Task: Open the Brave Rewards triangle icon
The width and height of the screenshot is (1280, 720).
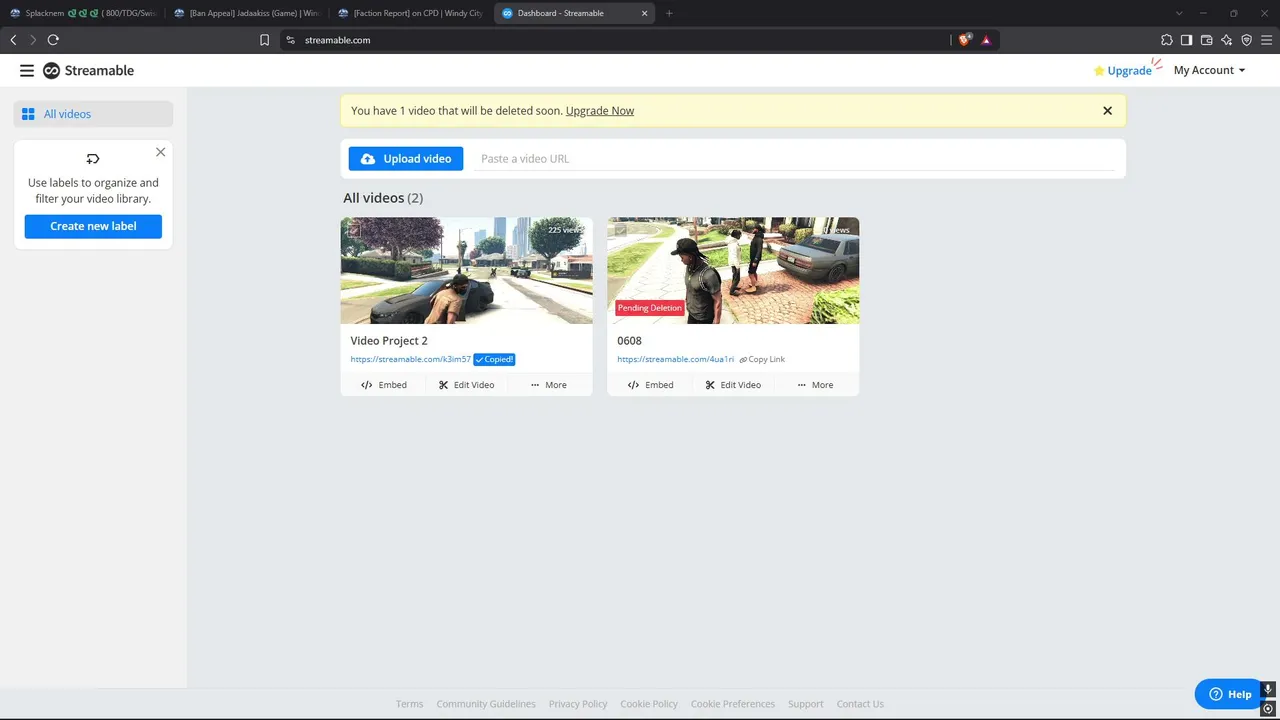Action: tap(986, 40)
